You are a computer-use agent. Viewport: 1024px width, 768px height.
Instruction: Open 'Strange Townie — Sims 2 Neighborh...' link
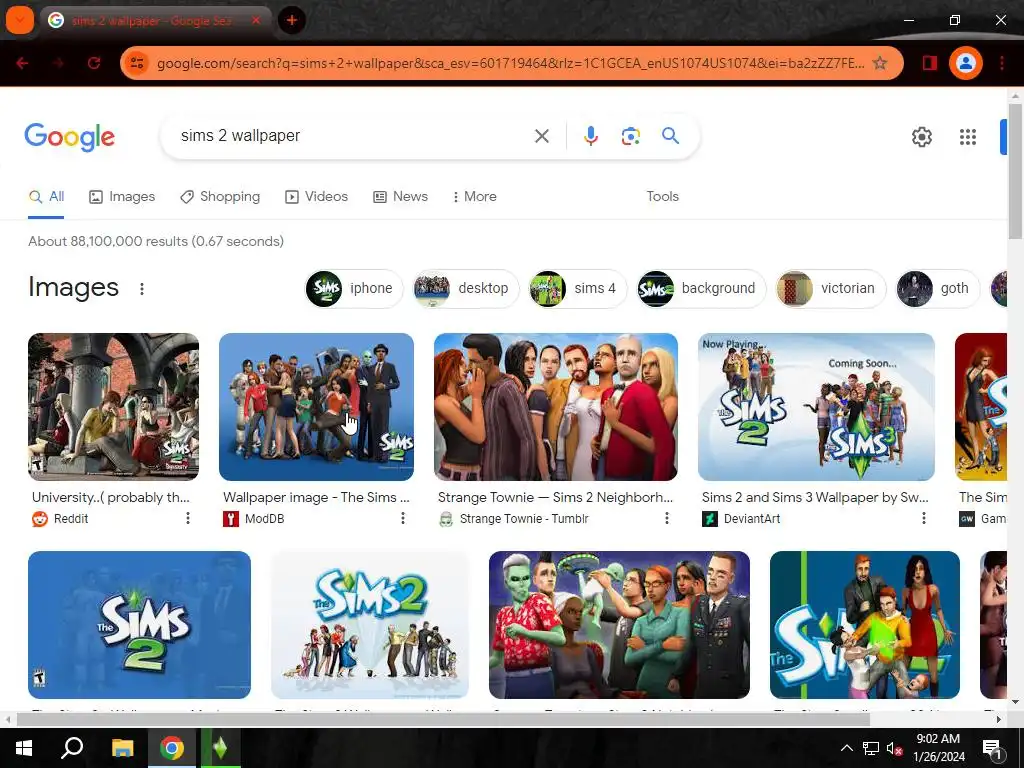click(x=555, y=498)
